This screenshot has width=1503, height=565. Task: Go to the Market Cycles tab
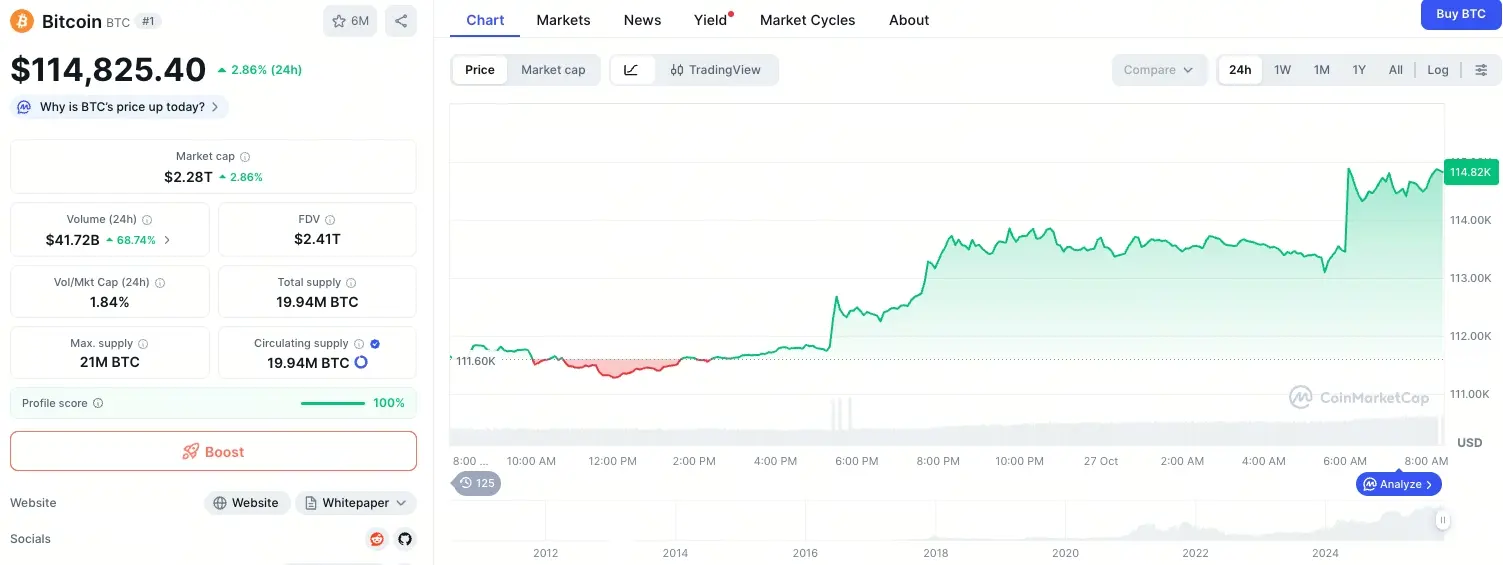pos(807,20)
